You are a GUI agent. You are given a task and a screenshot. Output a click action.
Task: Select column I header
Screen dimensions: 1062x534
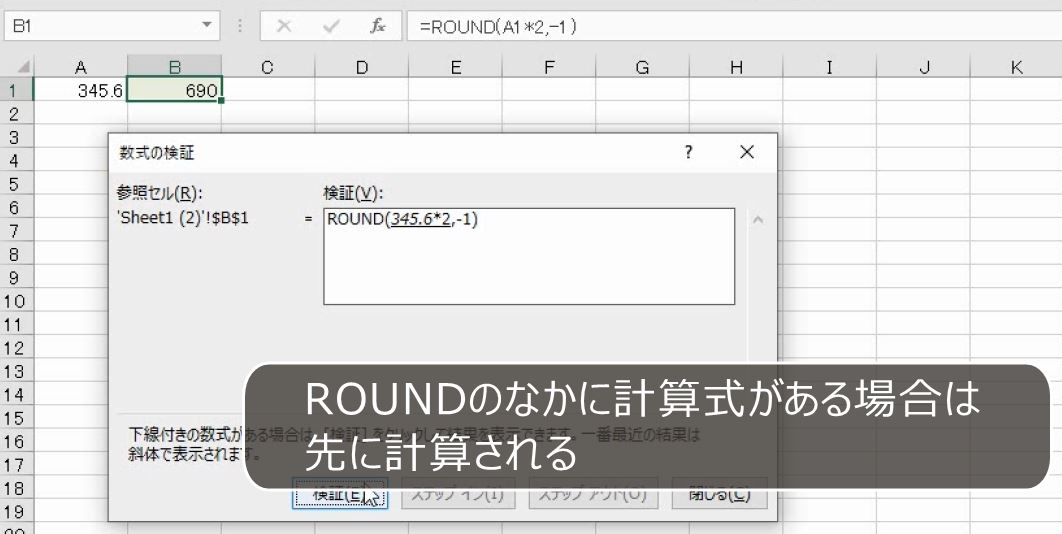[829, 67]
